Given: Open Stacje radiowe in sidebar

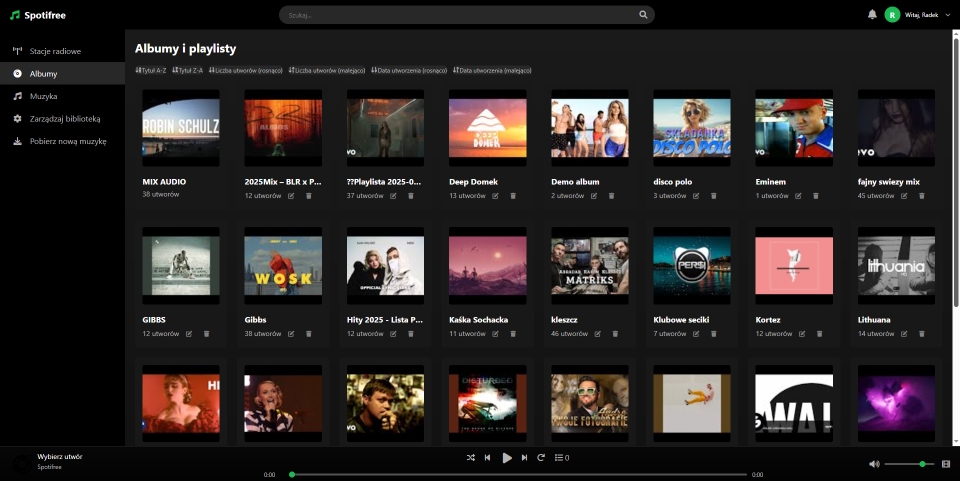Looking at the screenshot, I should pos(55,51).
